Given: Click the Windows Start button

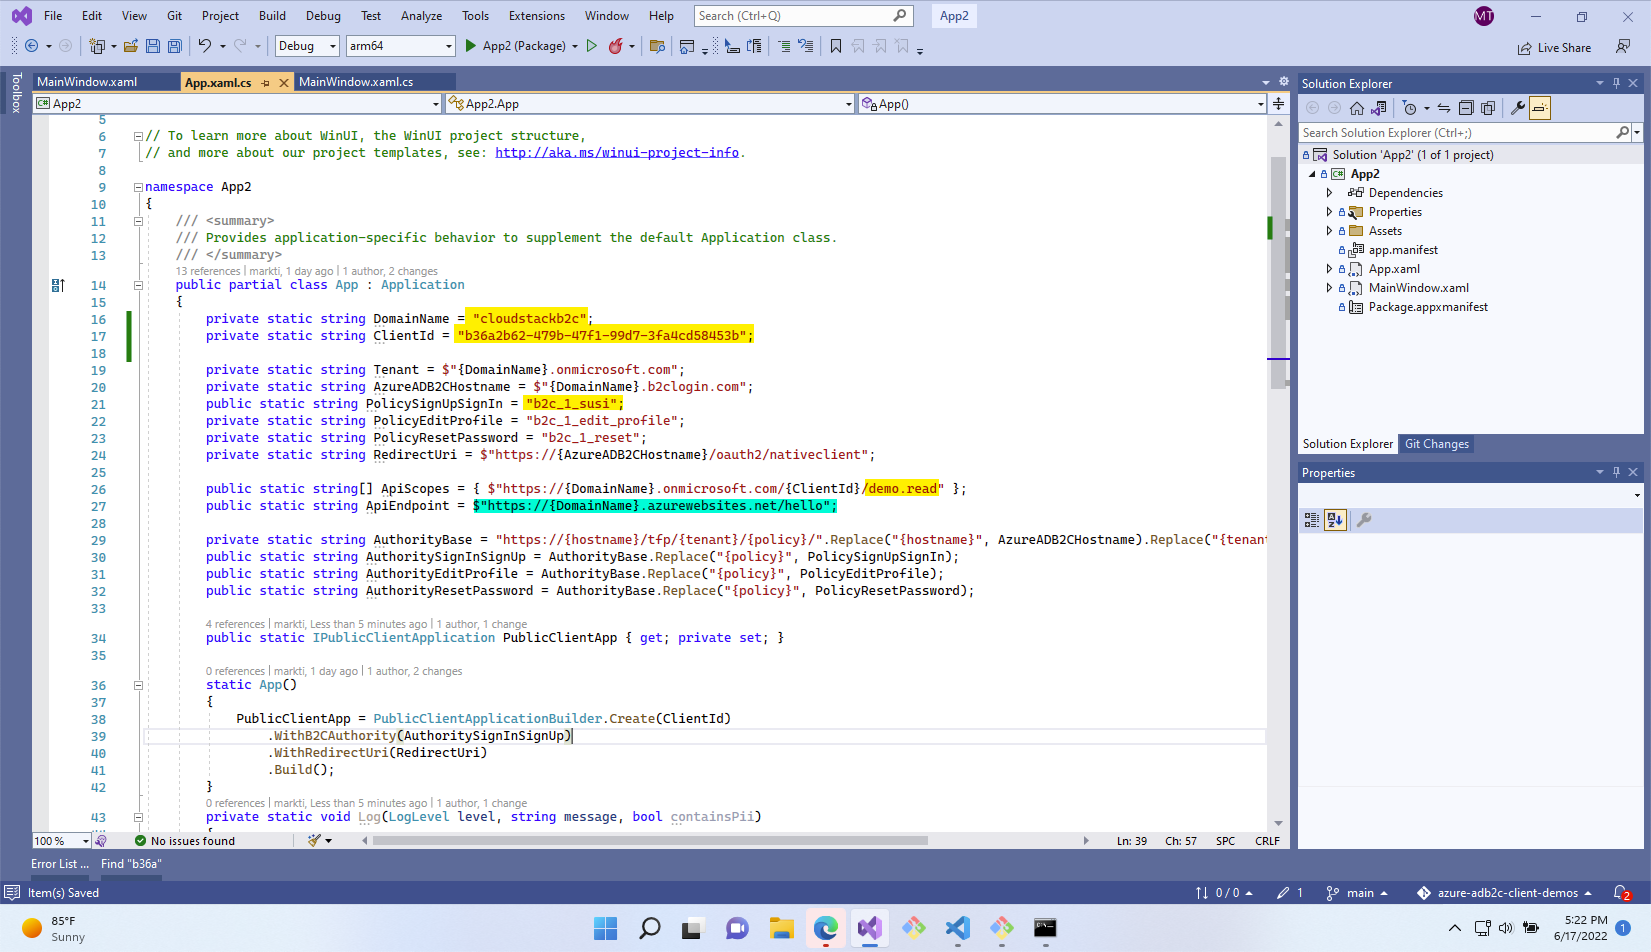Looking at the screenshot, I should pyautogui.click(x=605, y=928).
